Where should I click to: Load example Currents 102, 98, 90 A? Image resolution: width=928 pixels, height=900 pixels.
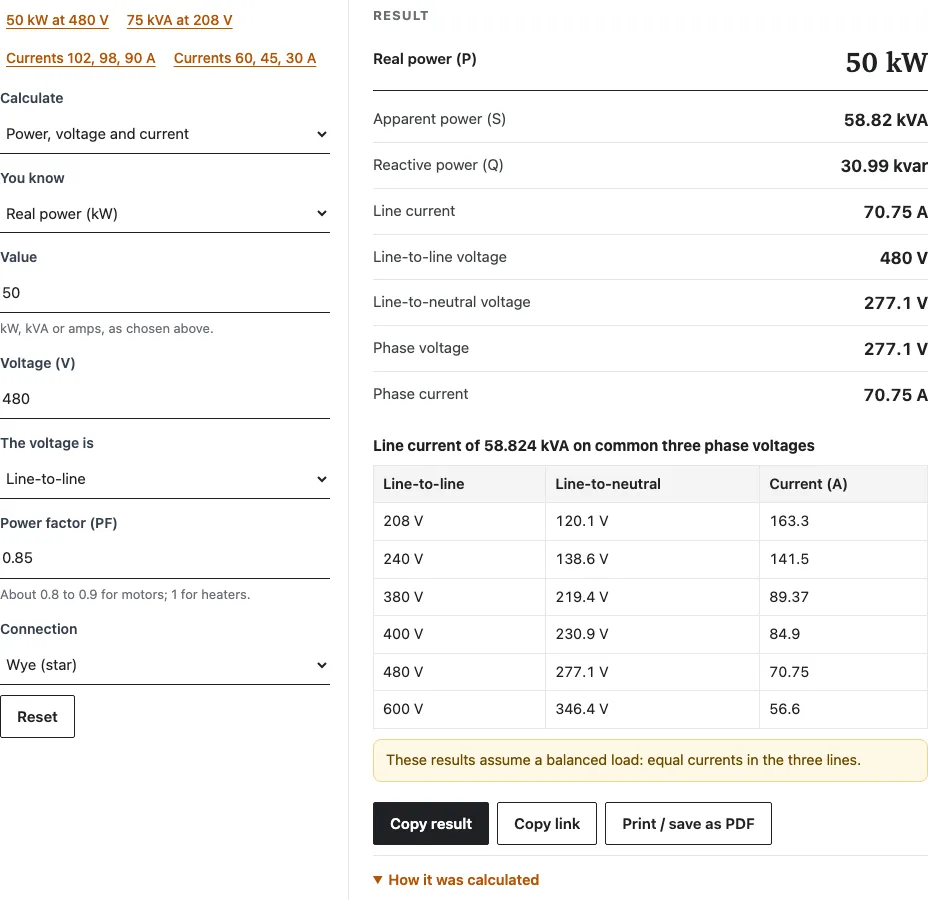(x=80, y=58)
